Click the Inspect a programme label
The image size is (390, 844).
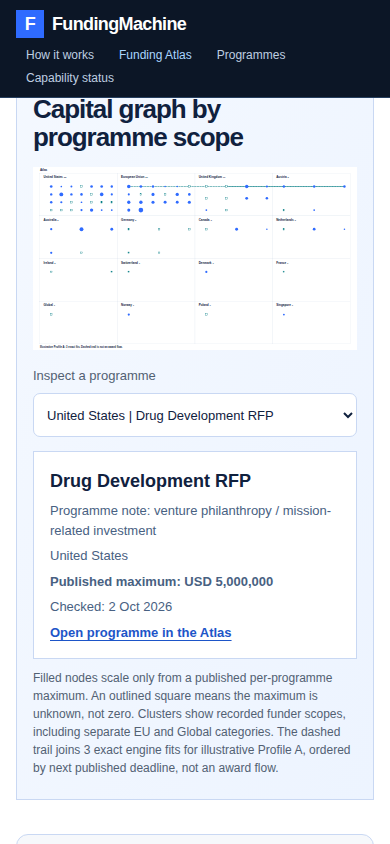click(x=94, y=376)
